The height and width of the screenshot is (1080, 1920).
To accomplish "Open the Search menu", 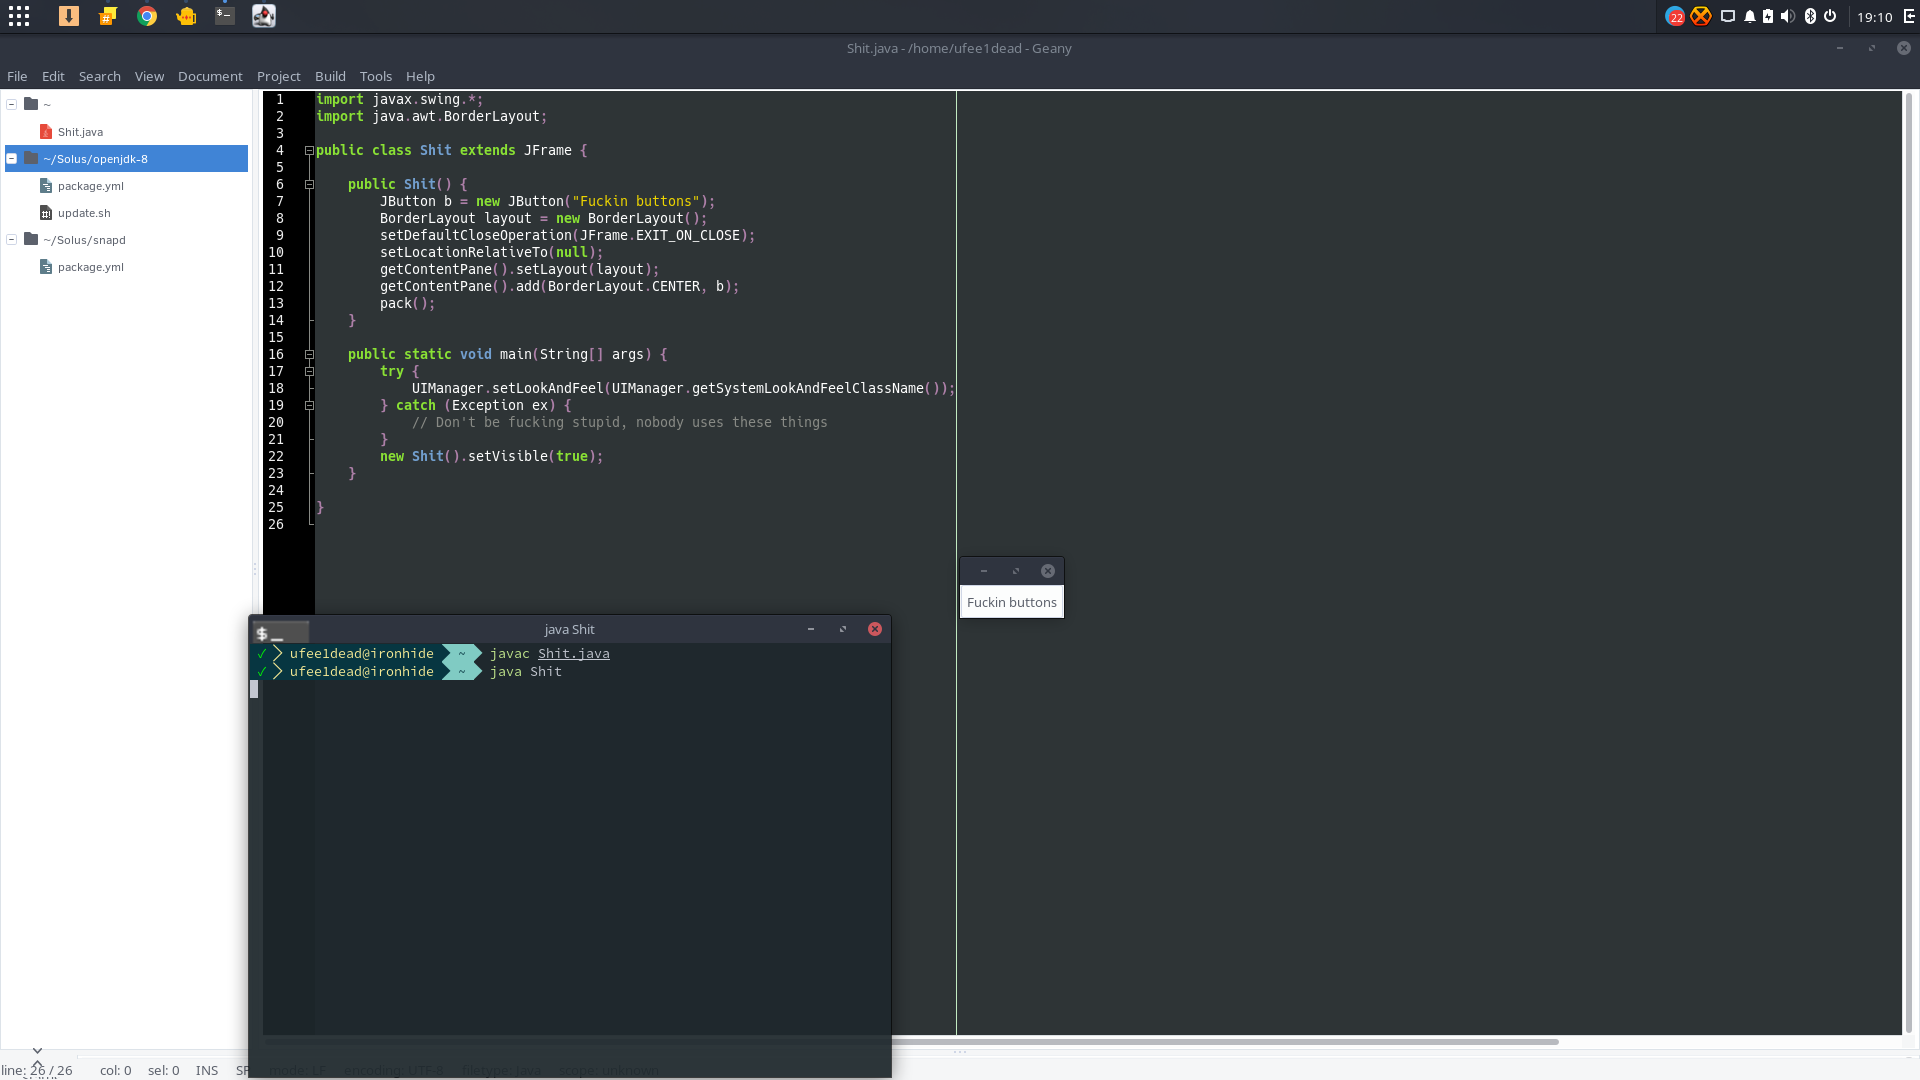I will (100, 76).
